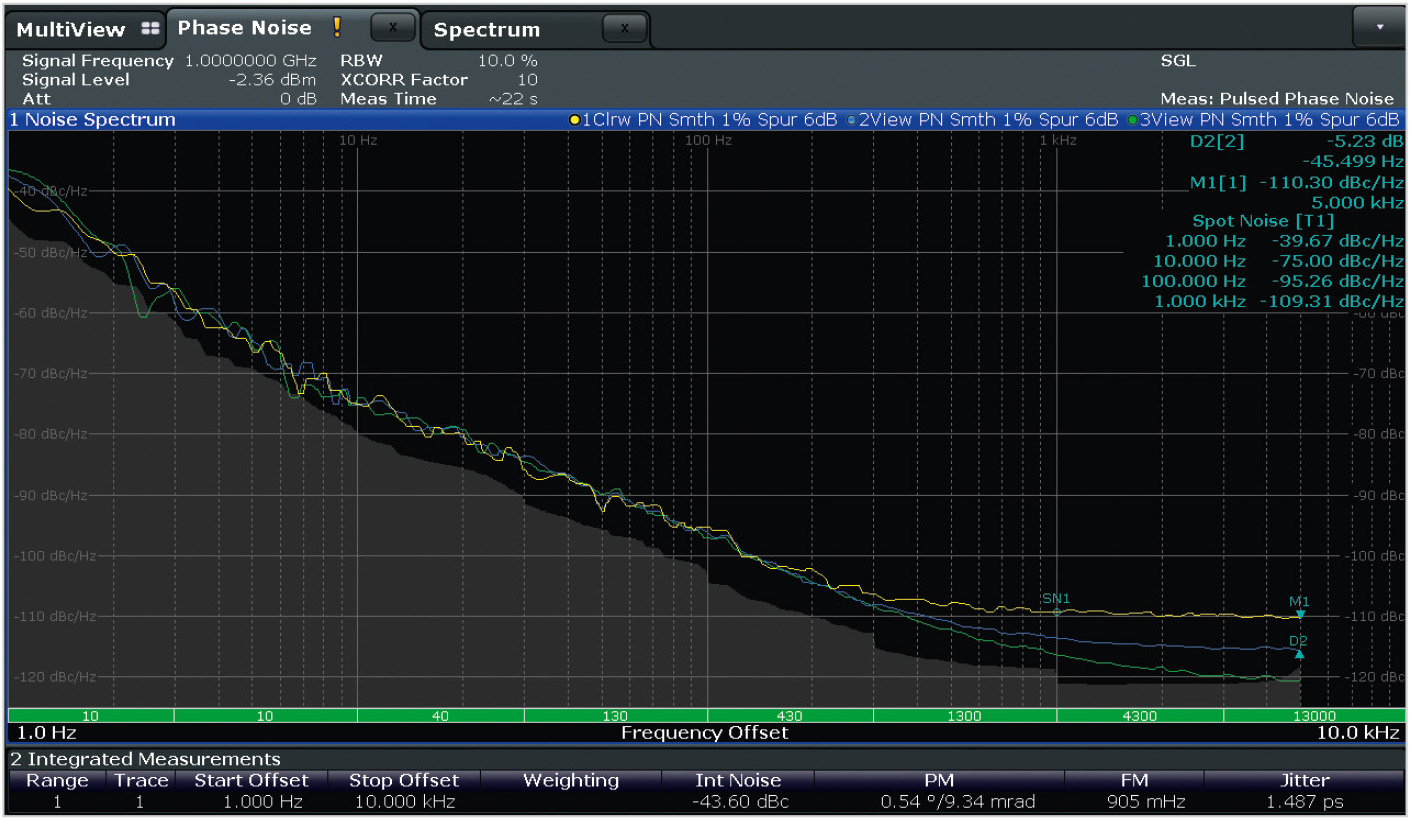1410x820 pixels.
Task: Click the 40 segment in green bar
Action: click(441, 716)
